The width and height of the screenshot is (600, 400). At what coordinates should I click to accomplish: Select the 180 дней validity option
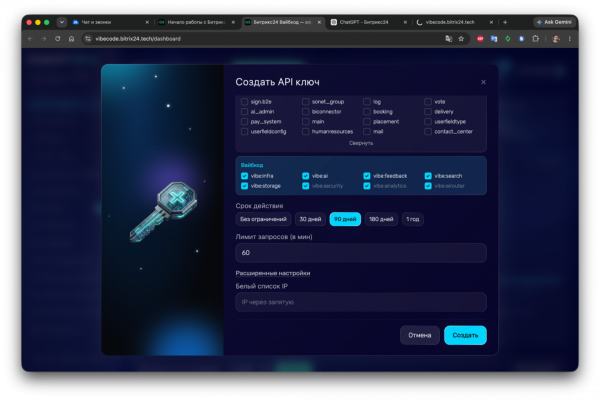[x=381, y=219]
